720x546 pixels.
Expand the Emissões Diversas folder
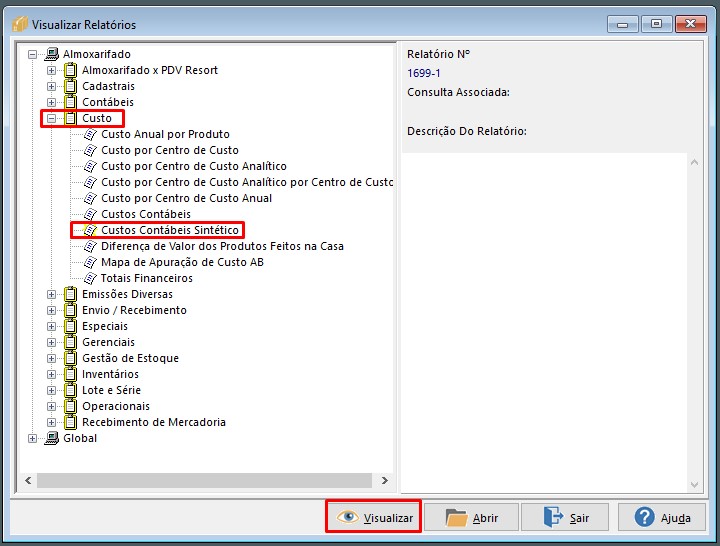point(51,294)
